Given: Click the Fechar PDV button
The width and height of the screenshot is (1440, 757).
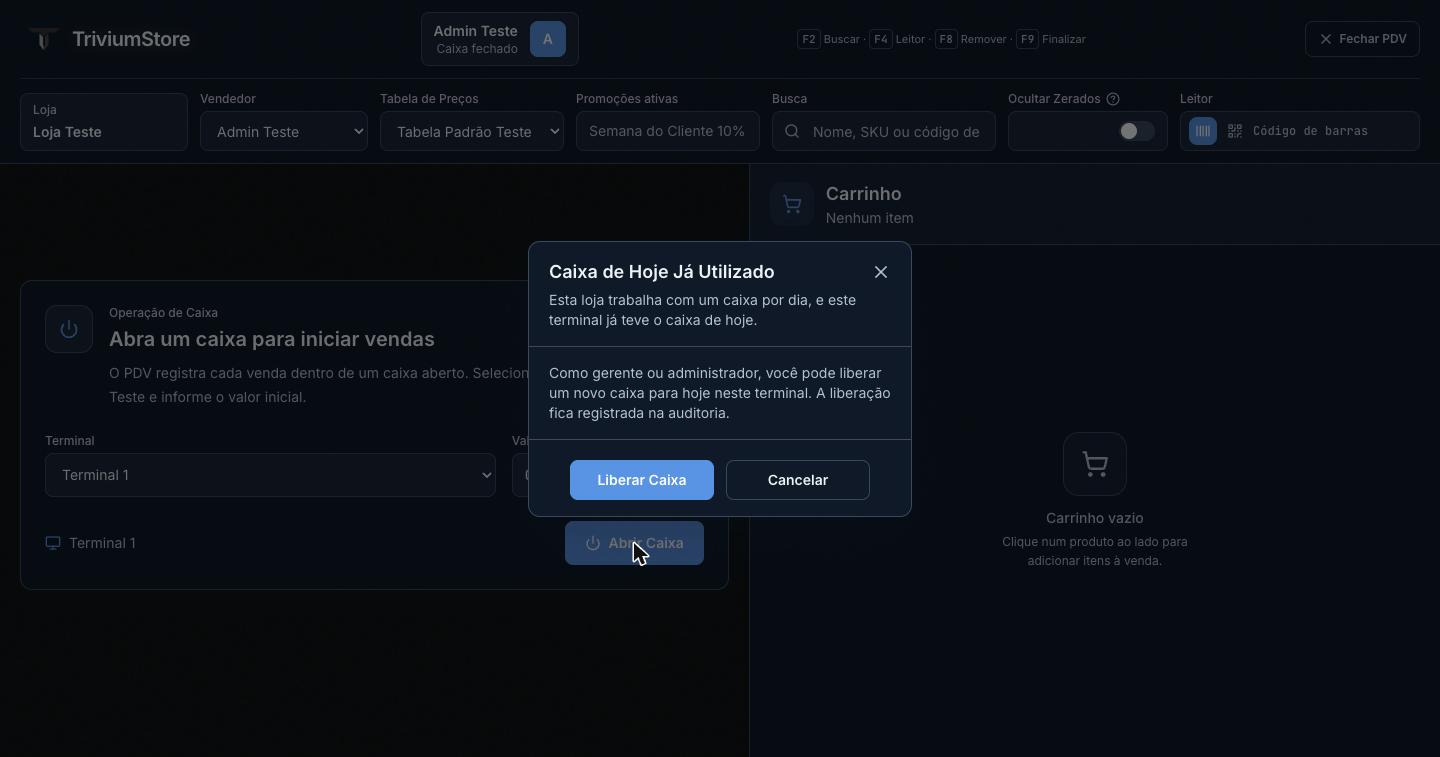Looking at the screenshot, I should coord(1362,39).
